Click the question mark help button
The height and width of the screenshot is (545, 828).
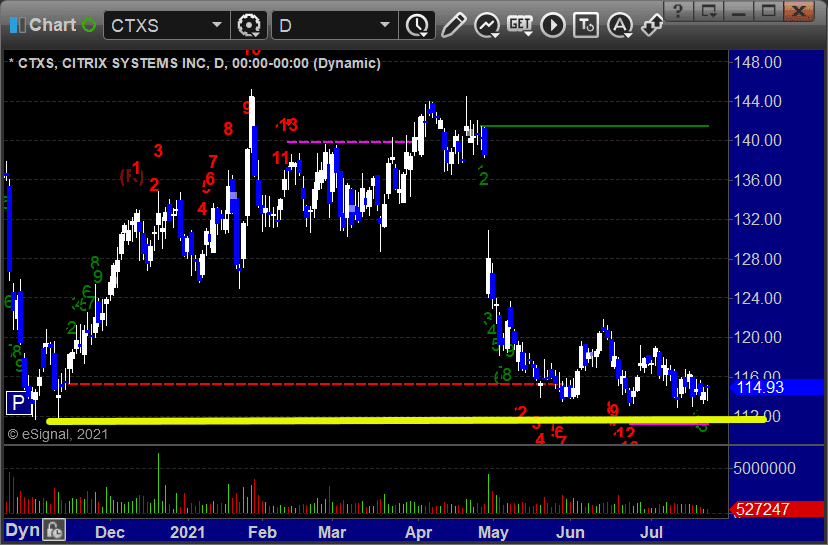tap(679, 11)
